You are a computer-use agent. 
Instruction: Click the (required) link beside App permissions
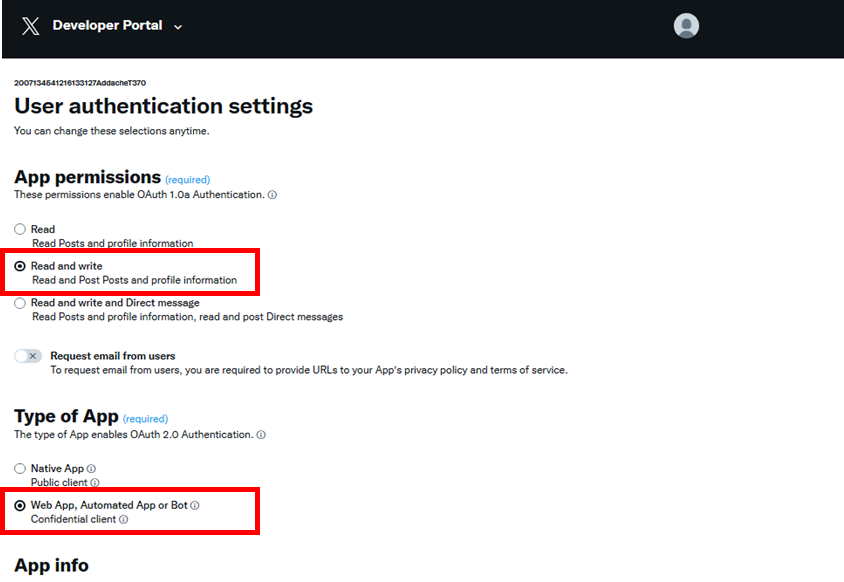tap(187, 180)
